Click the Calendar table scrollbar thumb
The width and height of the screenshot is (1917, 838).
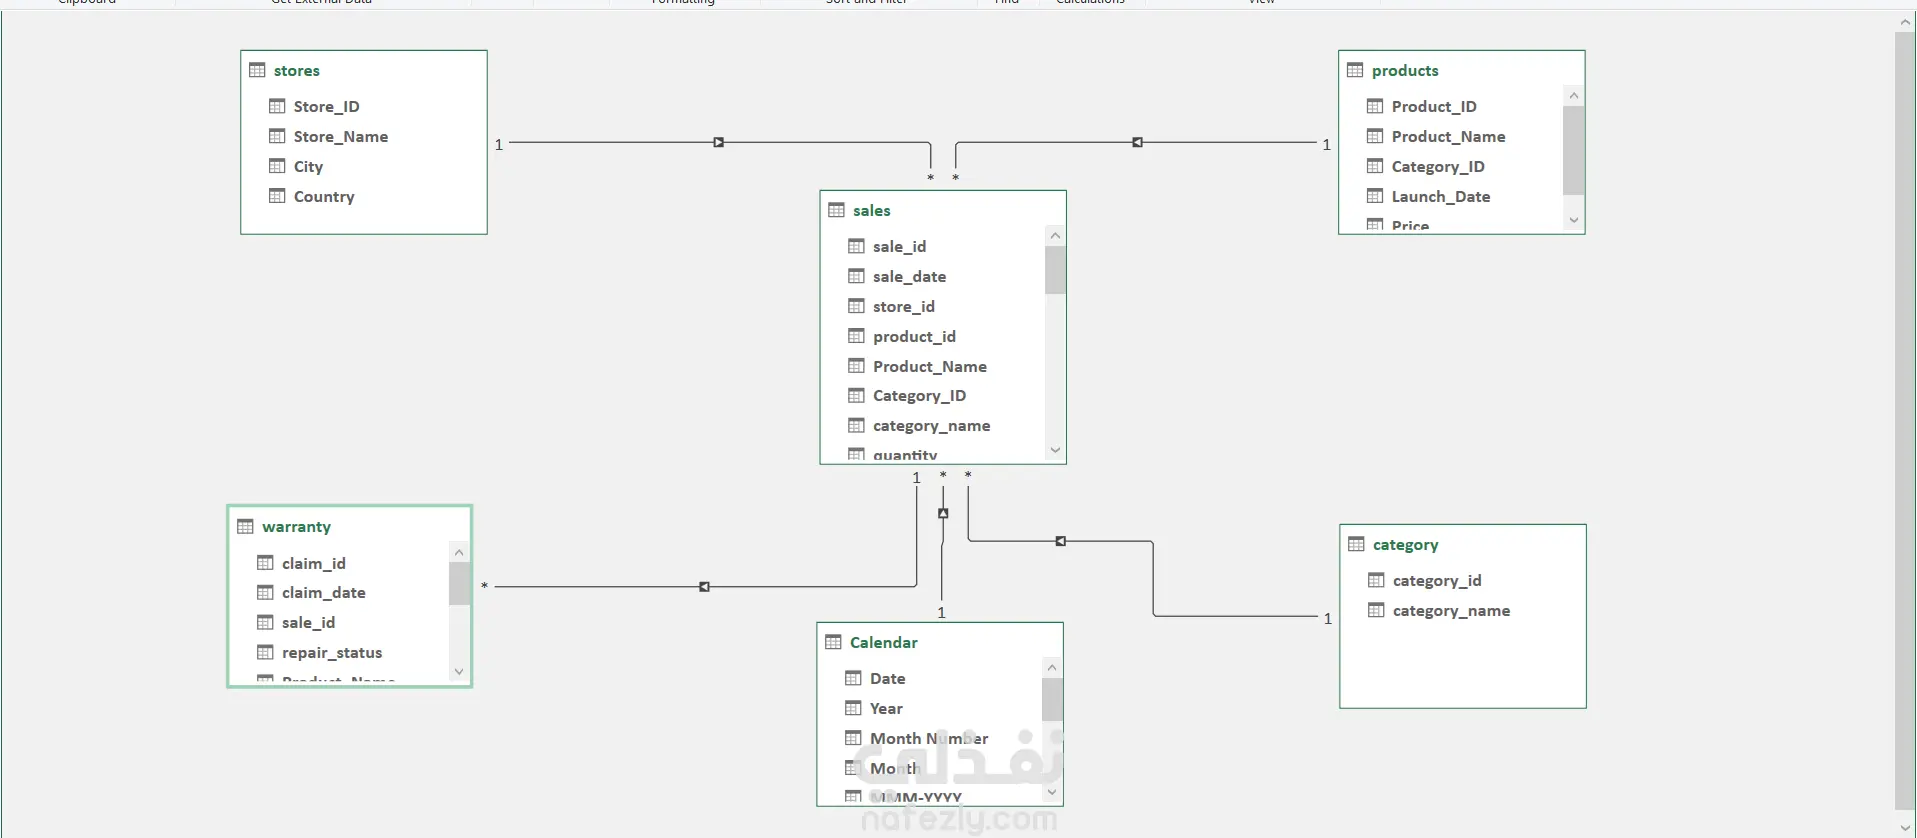(x=1052, y=699)
